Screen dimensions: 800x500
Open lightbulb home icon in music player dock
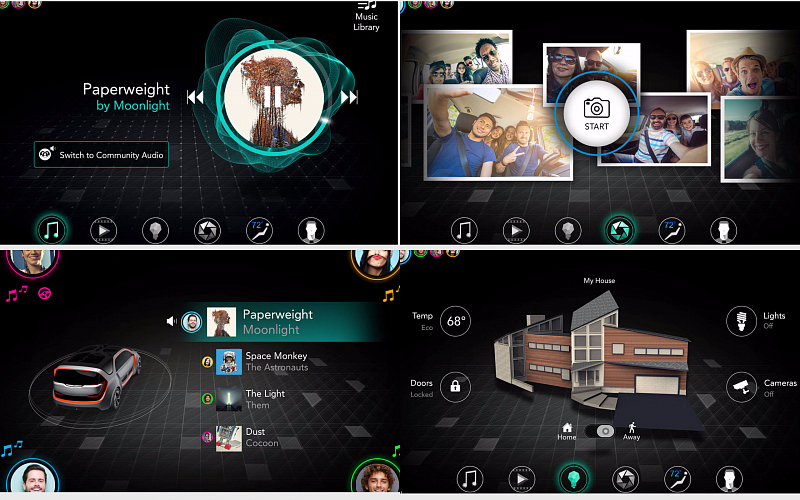pos(156,231)
